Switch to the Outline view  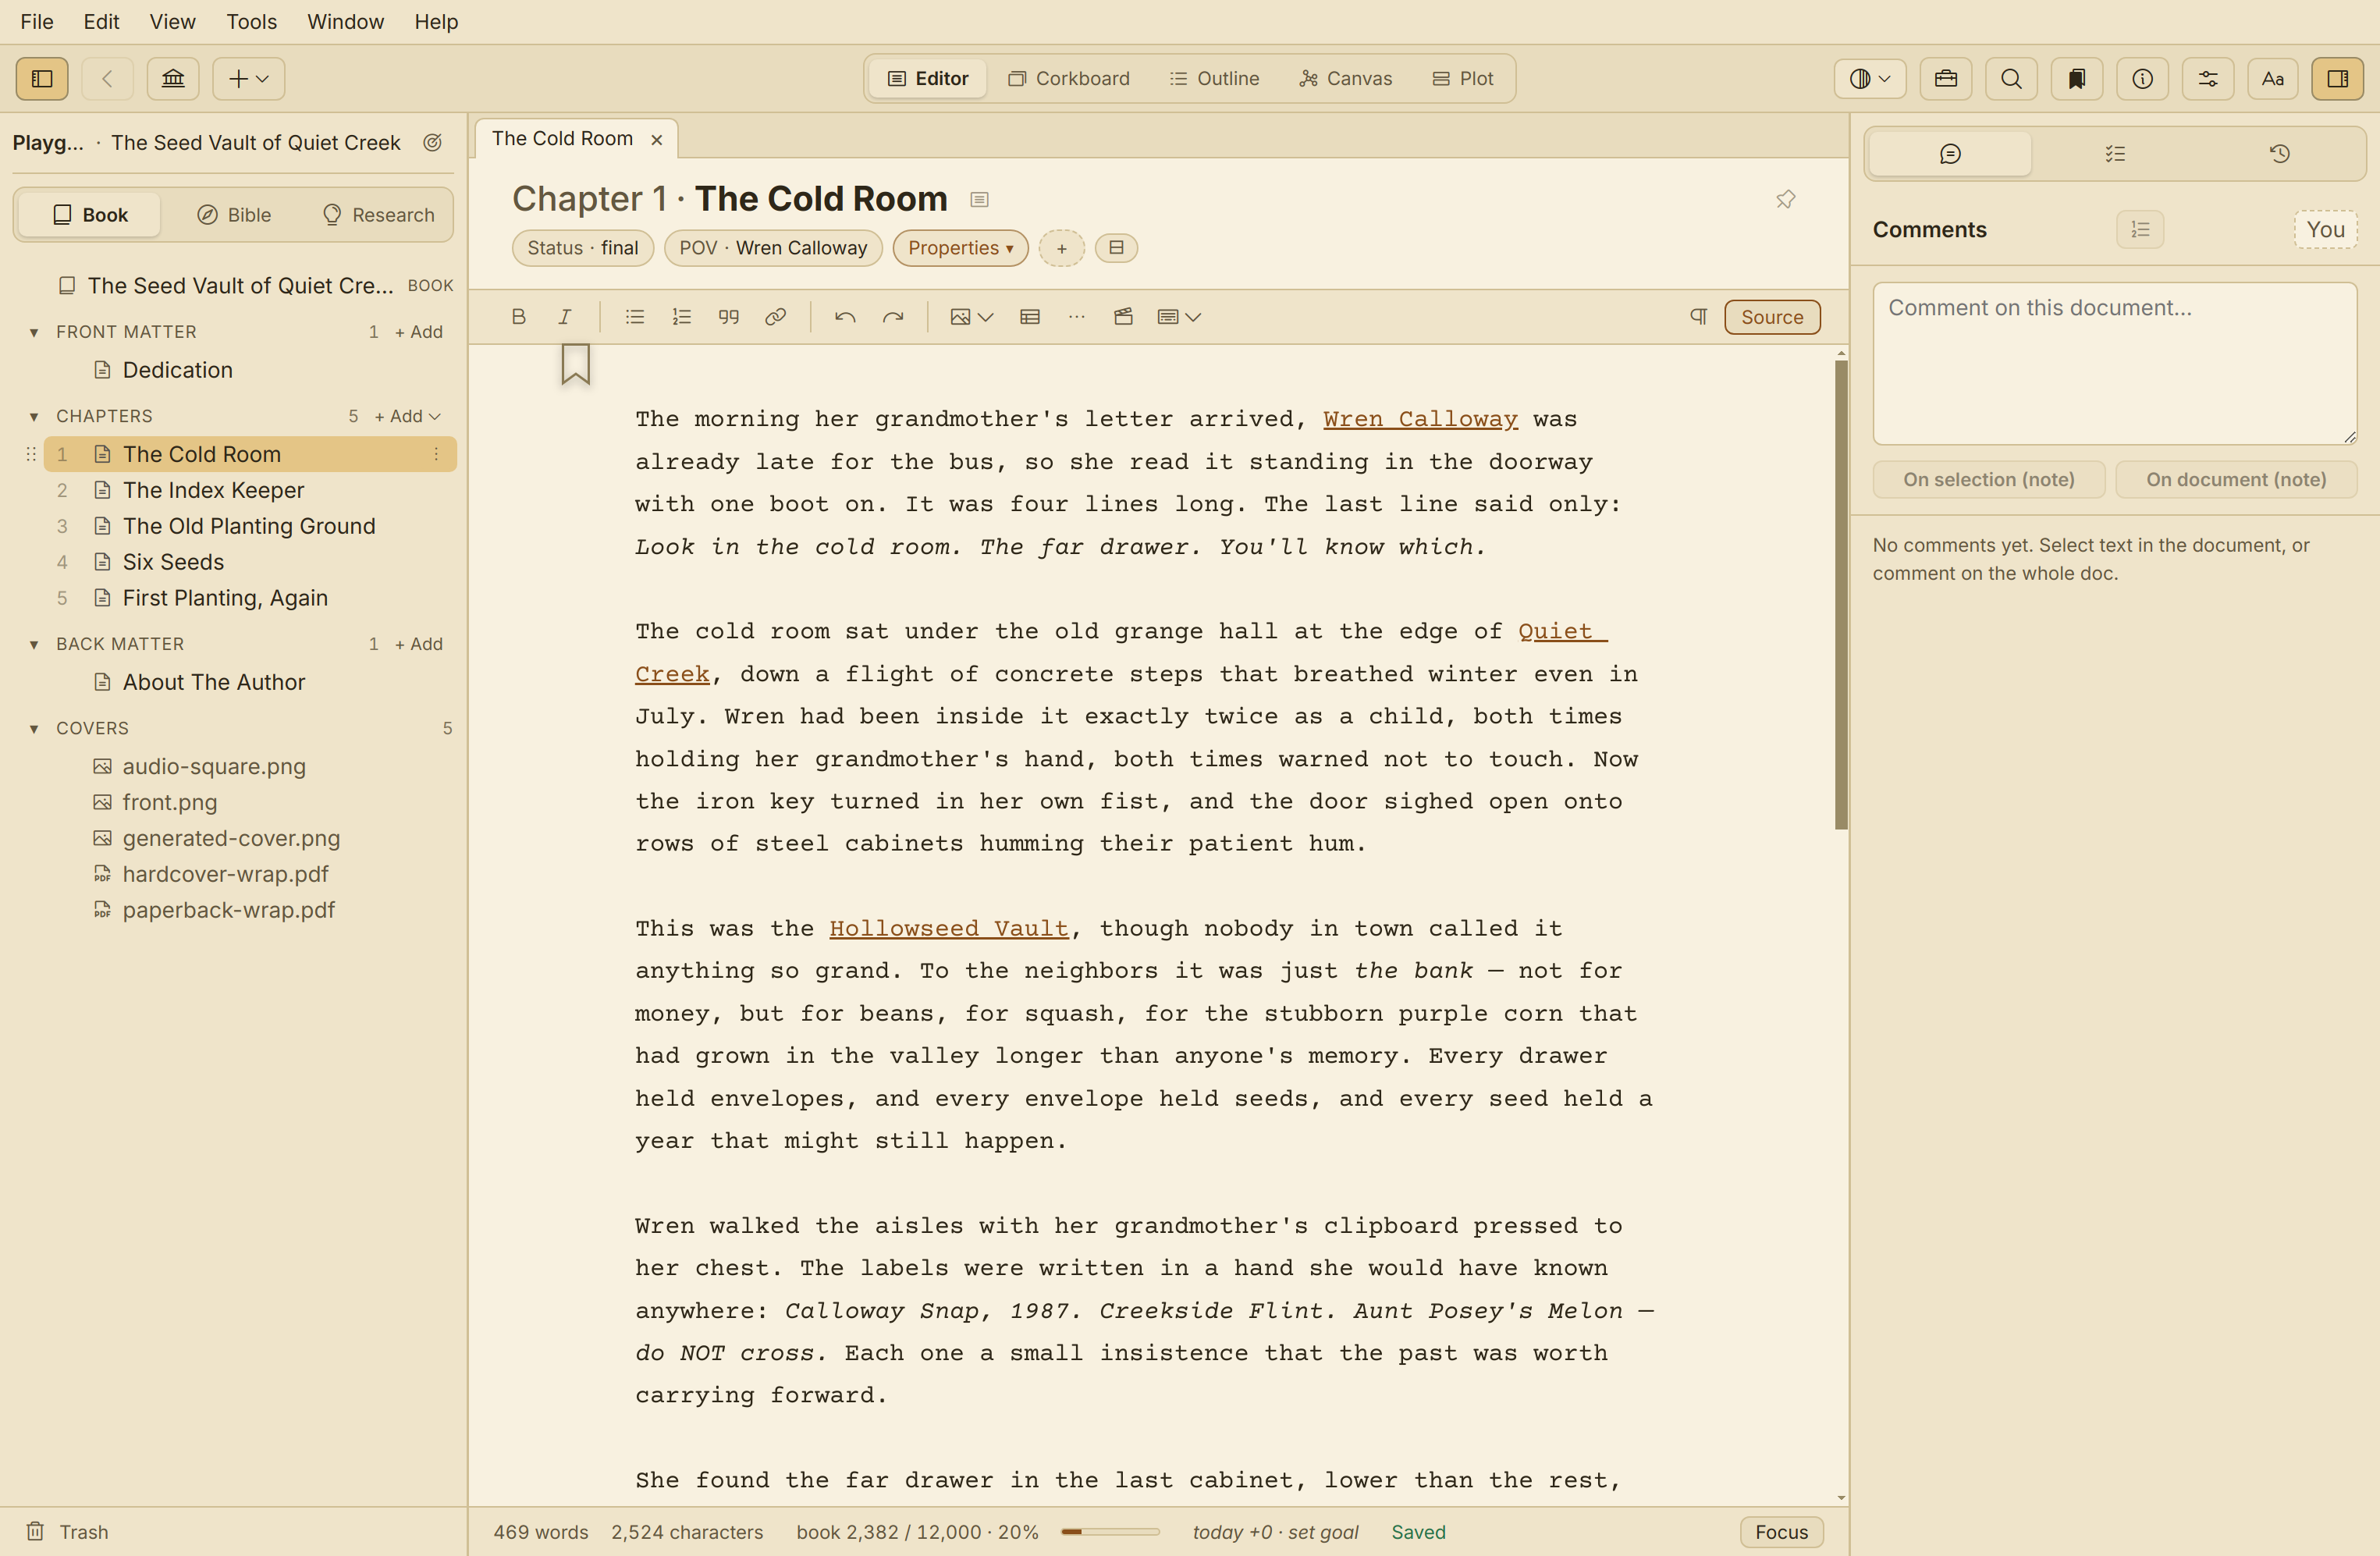point(1214,78)
